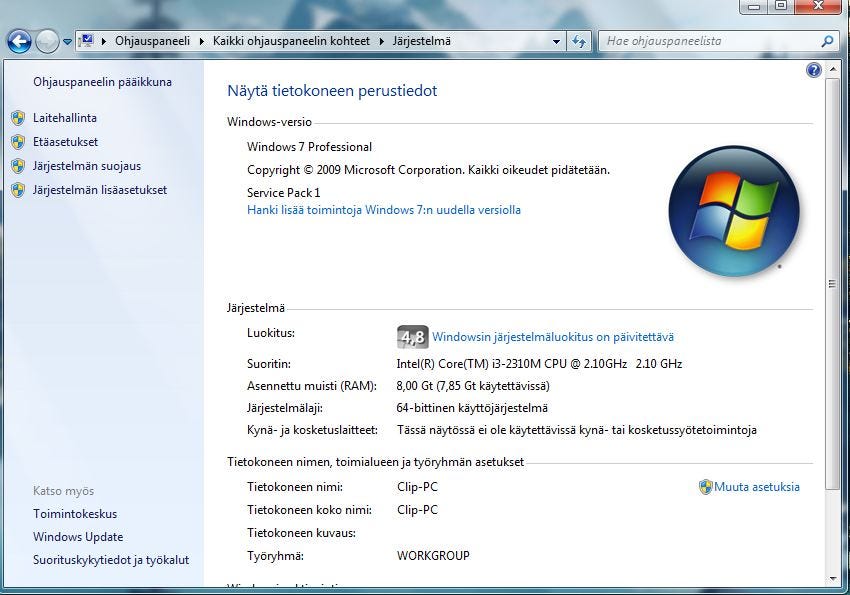Click shield icon beside Laitehallinta
Image resolution: width=850 pixels, height=595 pixels.
tap(18, 118)
